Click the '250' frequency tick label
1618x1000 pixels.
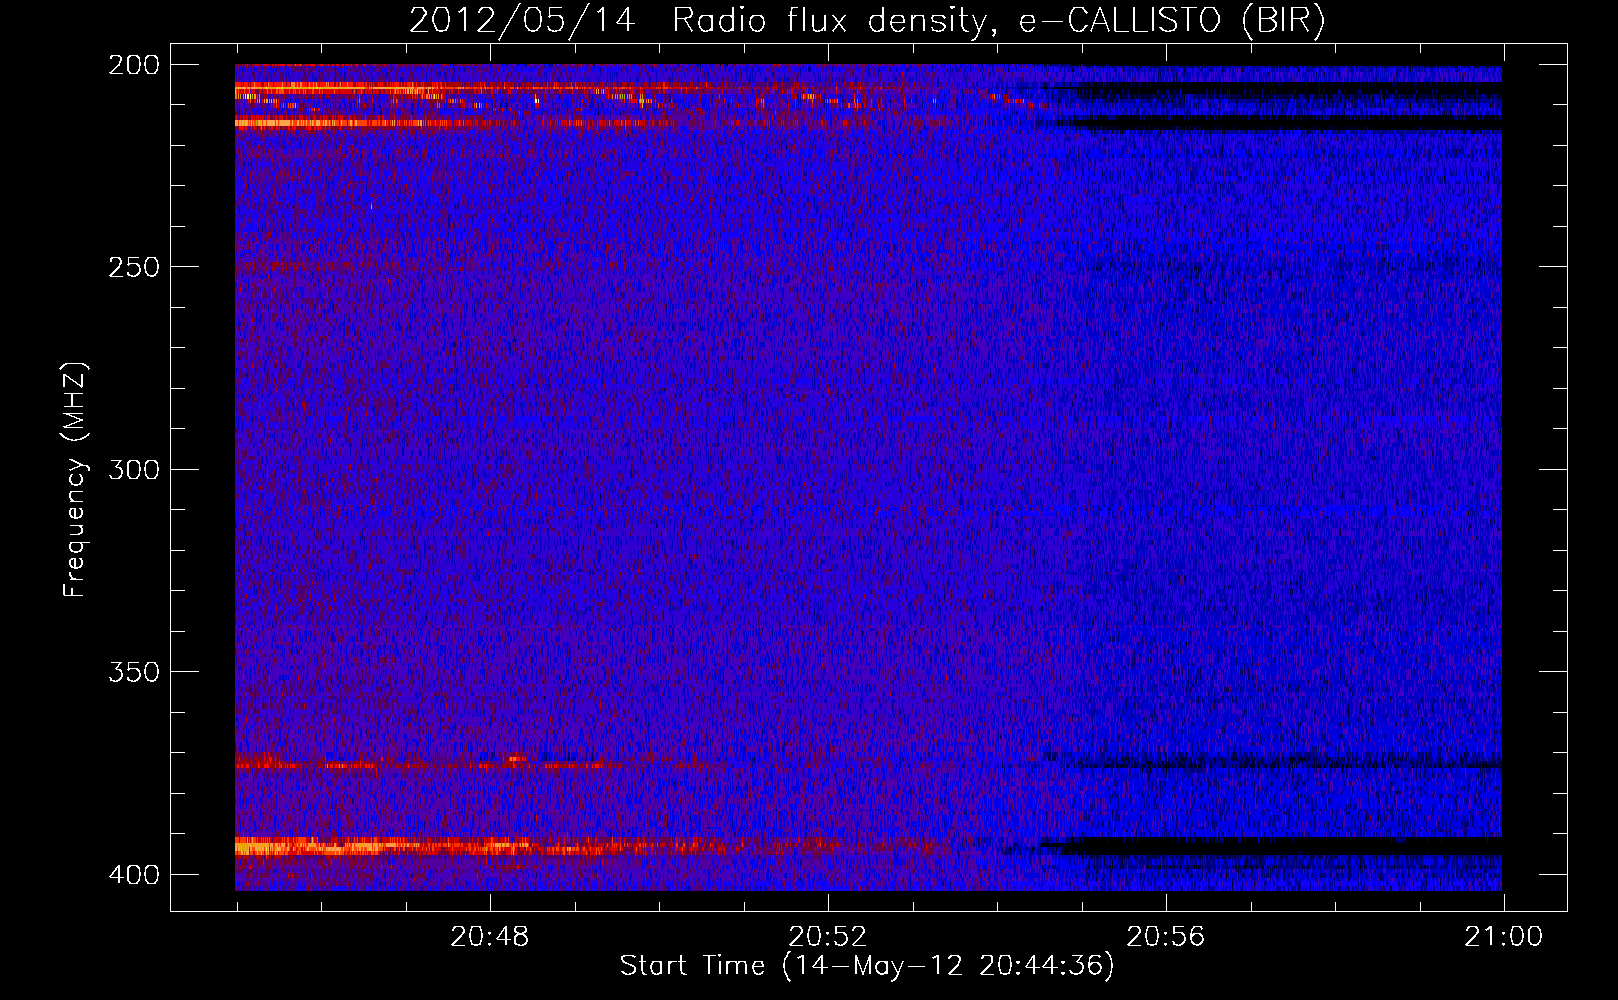click(134, 267)
